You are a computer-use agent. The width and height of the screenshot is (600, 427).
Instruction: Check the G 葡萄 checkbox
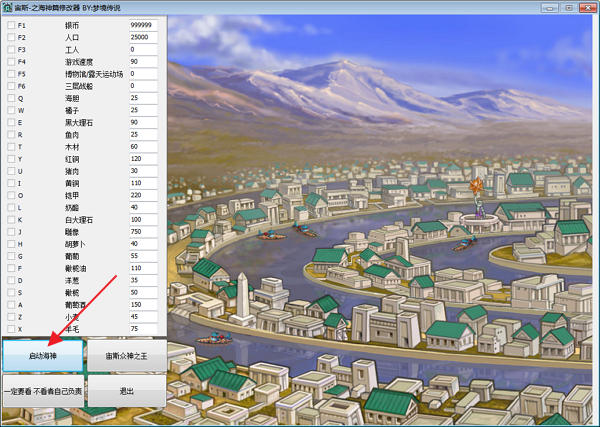(x=11, y=256)
